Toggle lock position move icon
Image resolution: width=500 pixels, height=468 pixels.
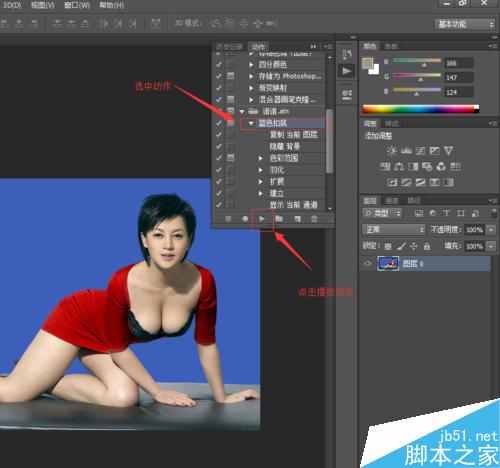[414, 246]
